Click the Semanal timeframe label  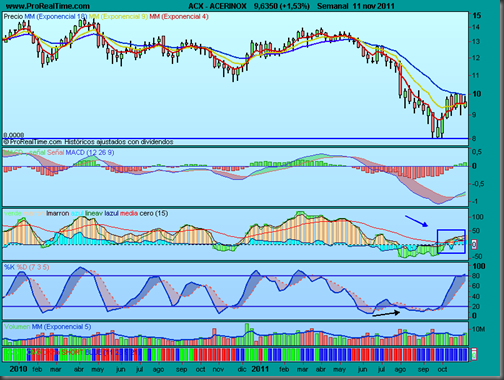(x=332, y=6)
